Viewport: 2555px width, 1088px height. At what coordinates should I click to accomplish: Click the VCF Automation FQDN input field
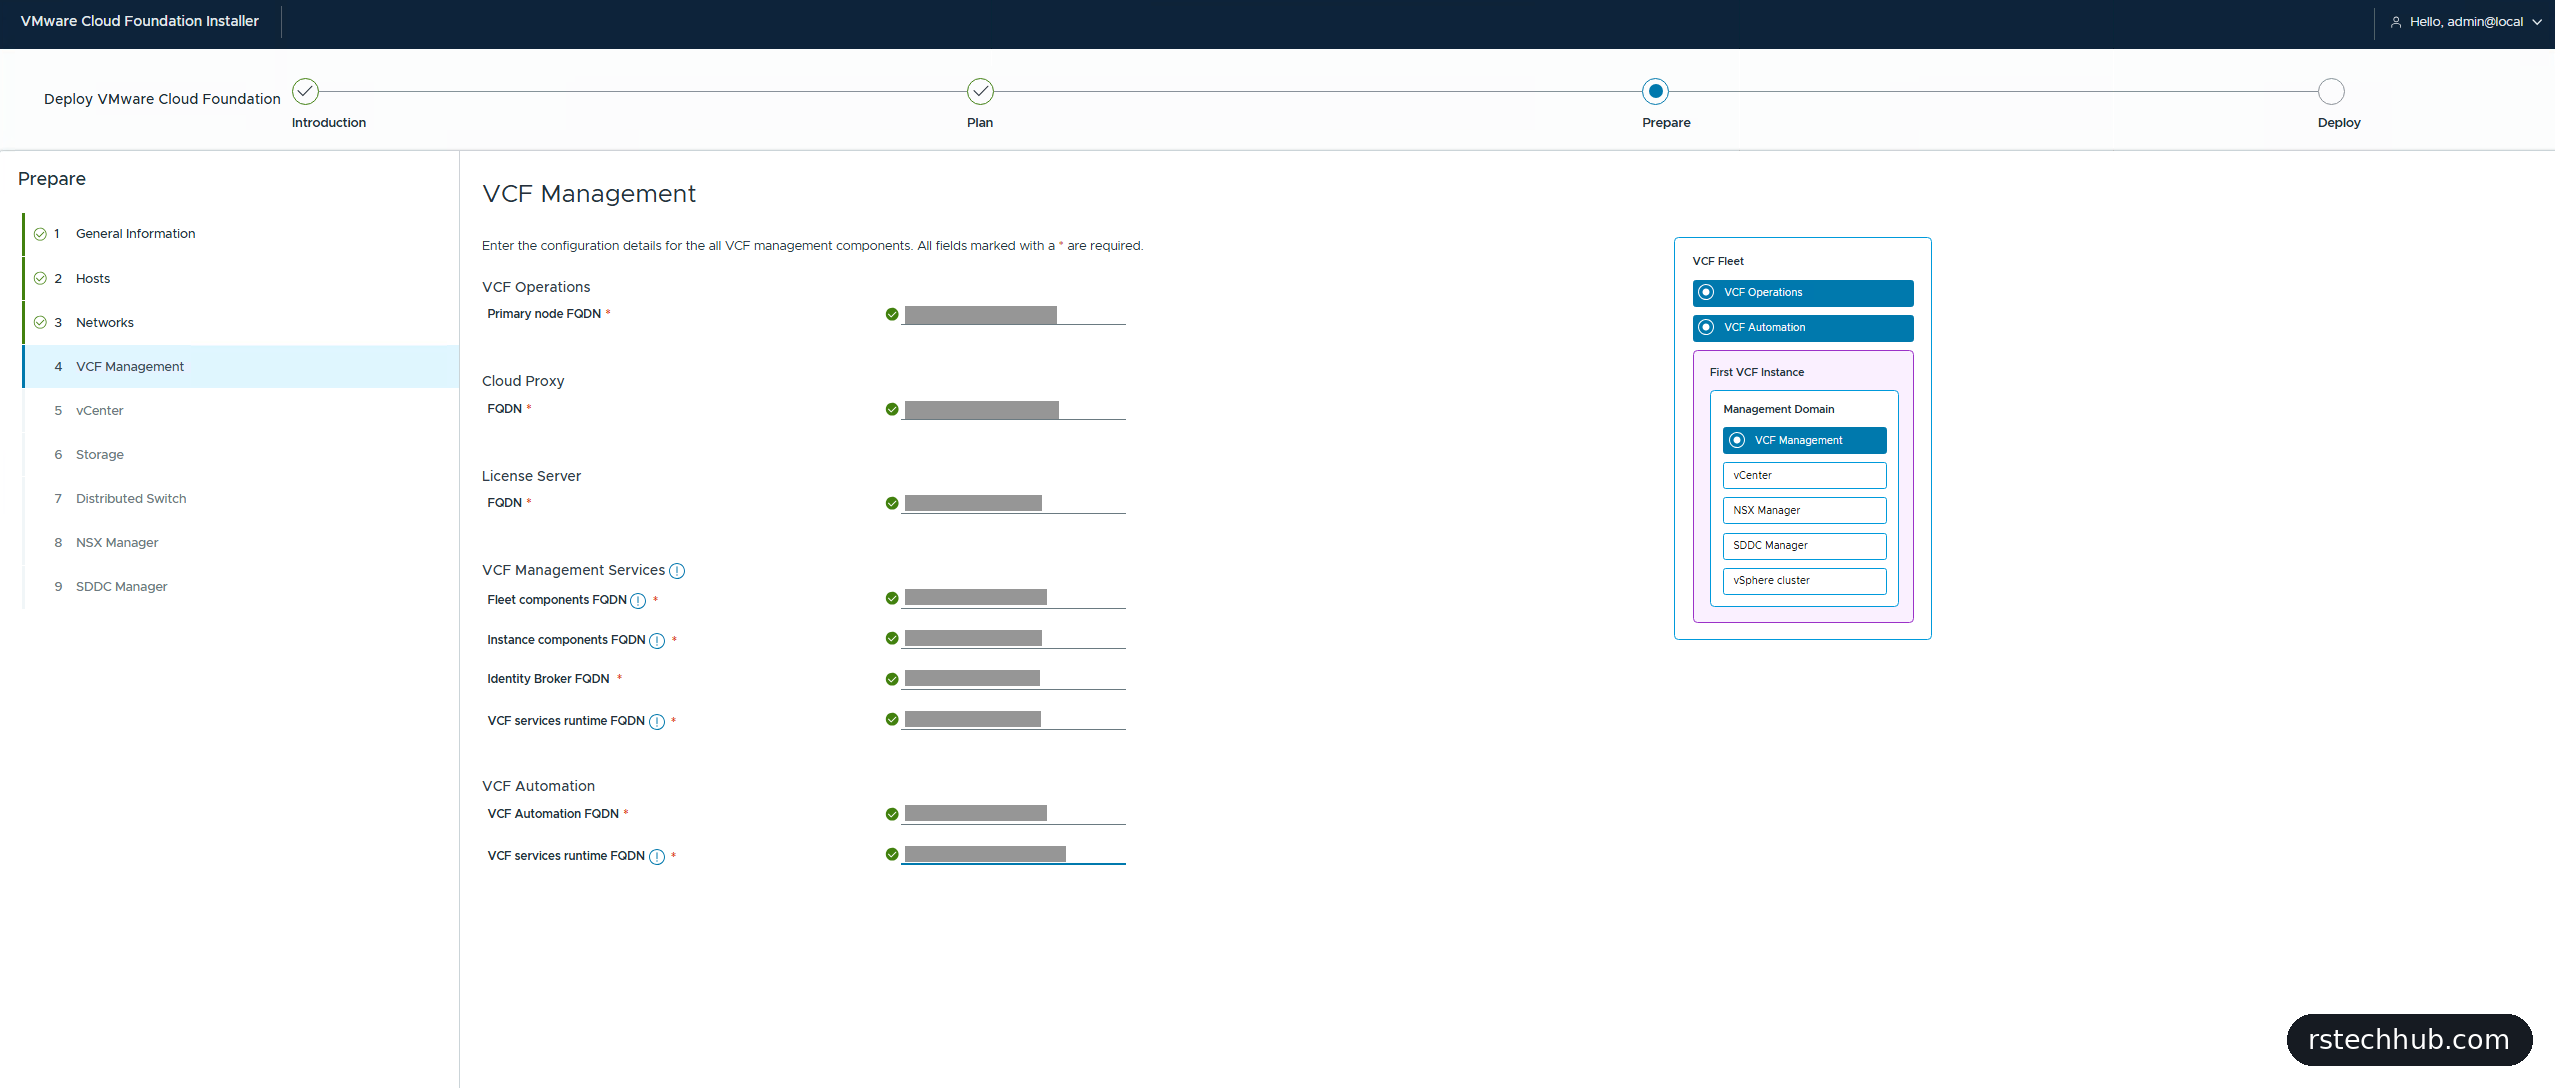1013,814
